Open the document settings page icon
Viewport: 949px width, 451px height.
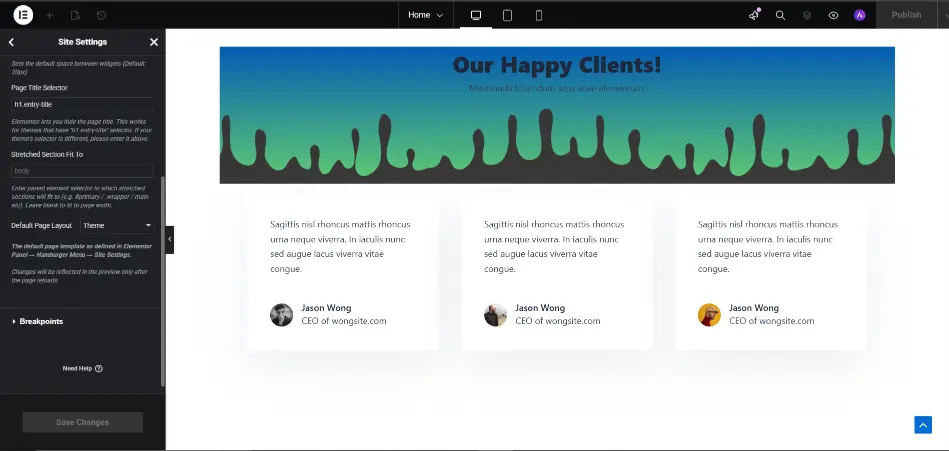(76, 15)
